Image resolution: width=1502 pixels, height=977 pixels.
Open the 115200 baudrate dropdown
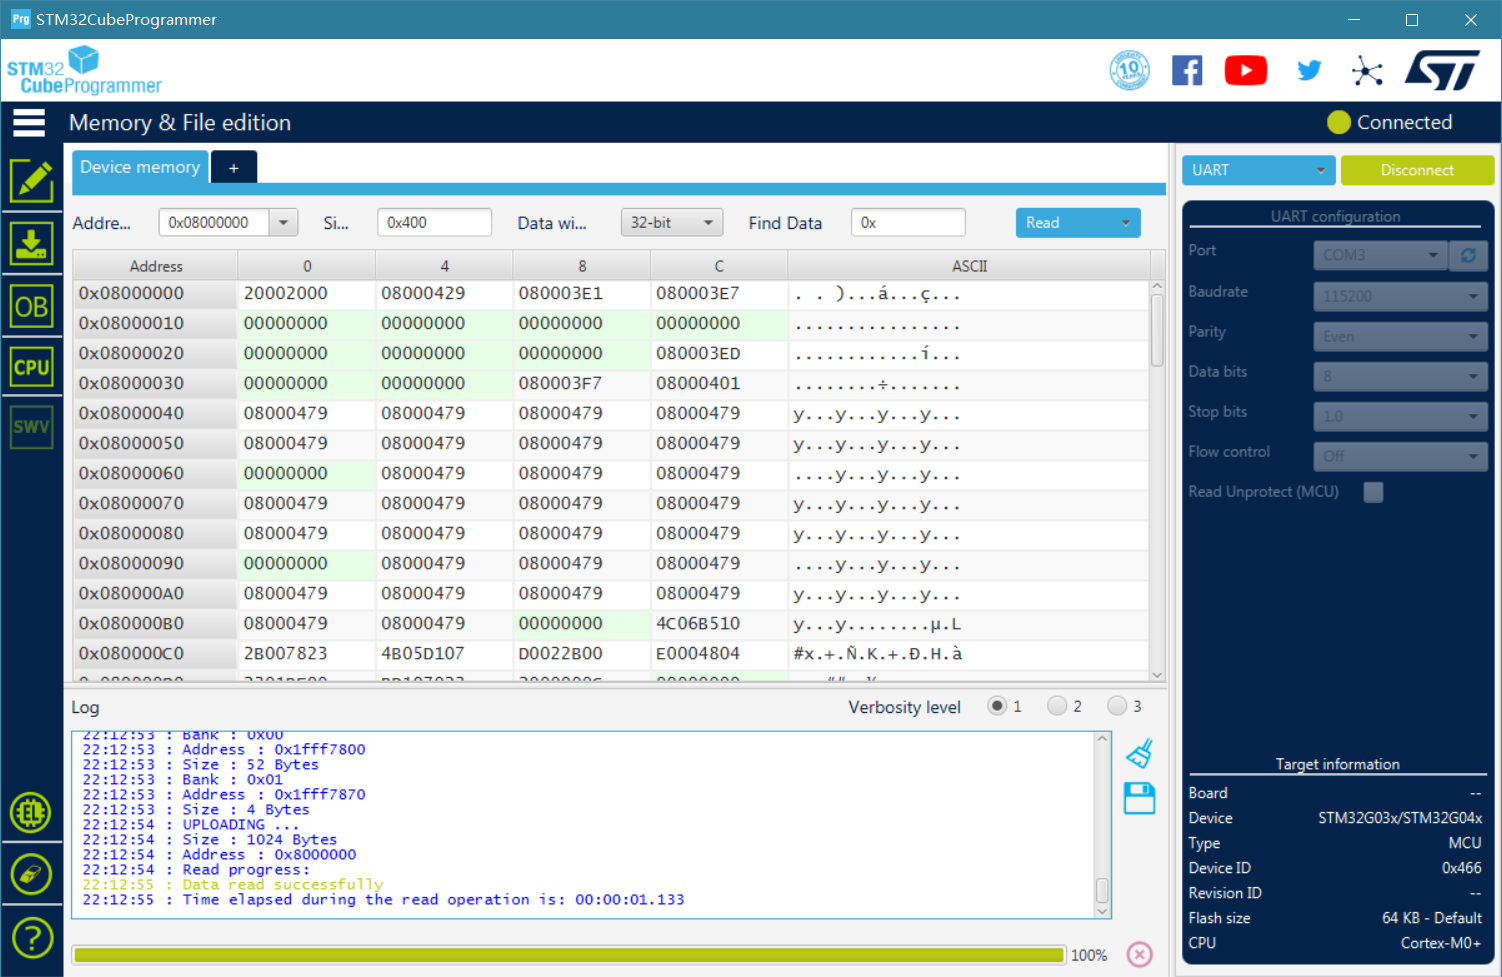point(1401,296)
